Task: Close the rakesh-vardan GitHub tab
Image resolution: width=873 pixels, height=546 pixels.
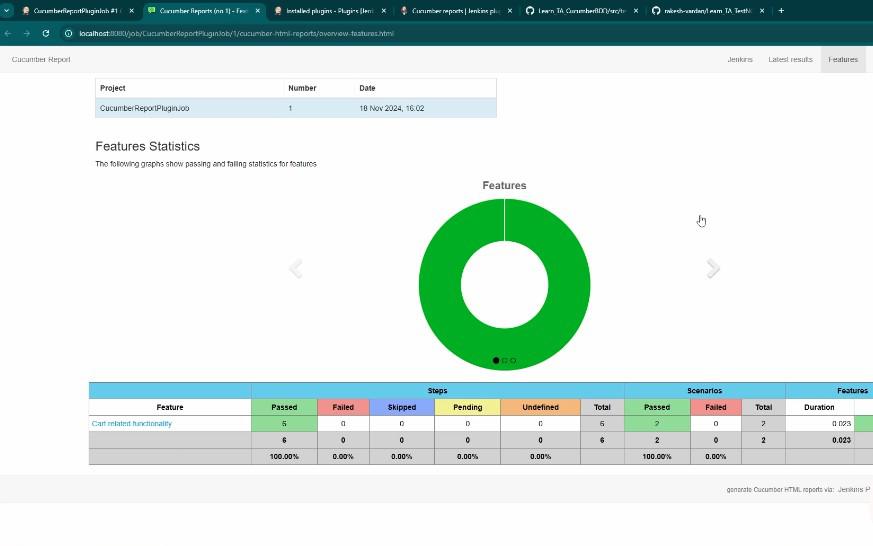Action: (x=762, y=11)
